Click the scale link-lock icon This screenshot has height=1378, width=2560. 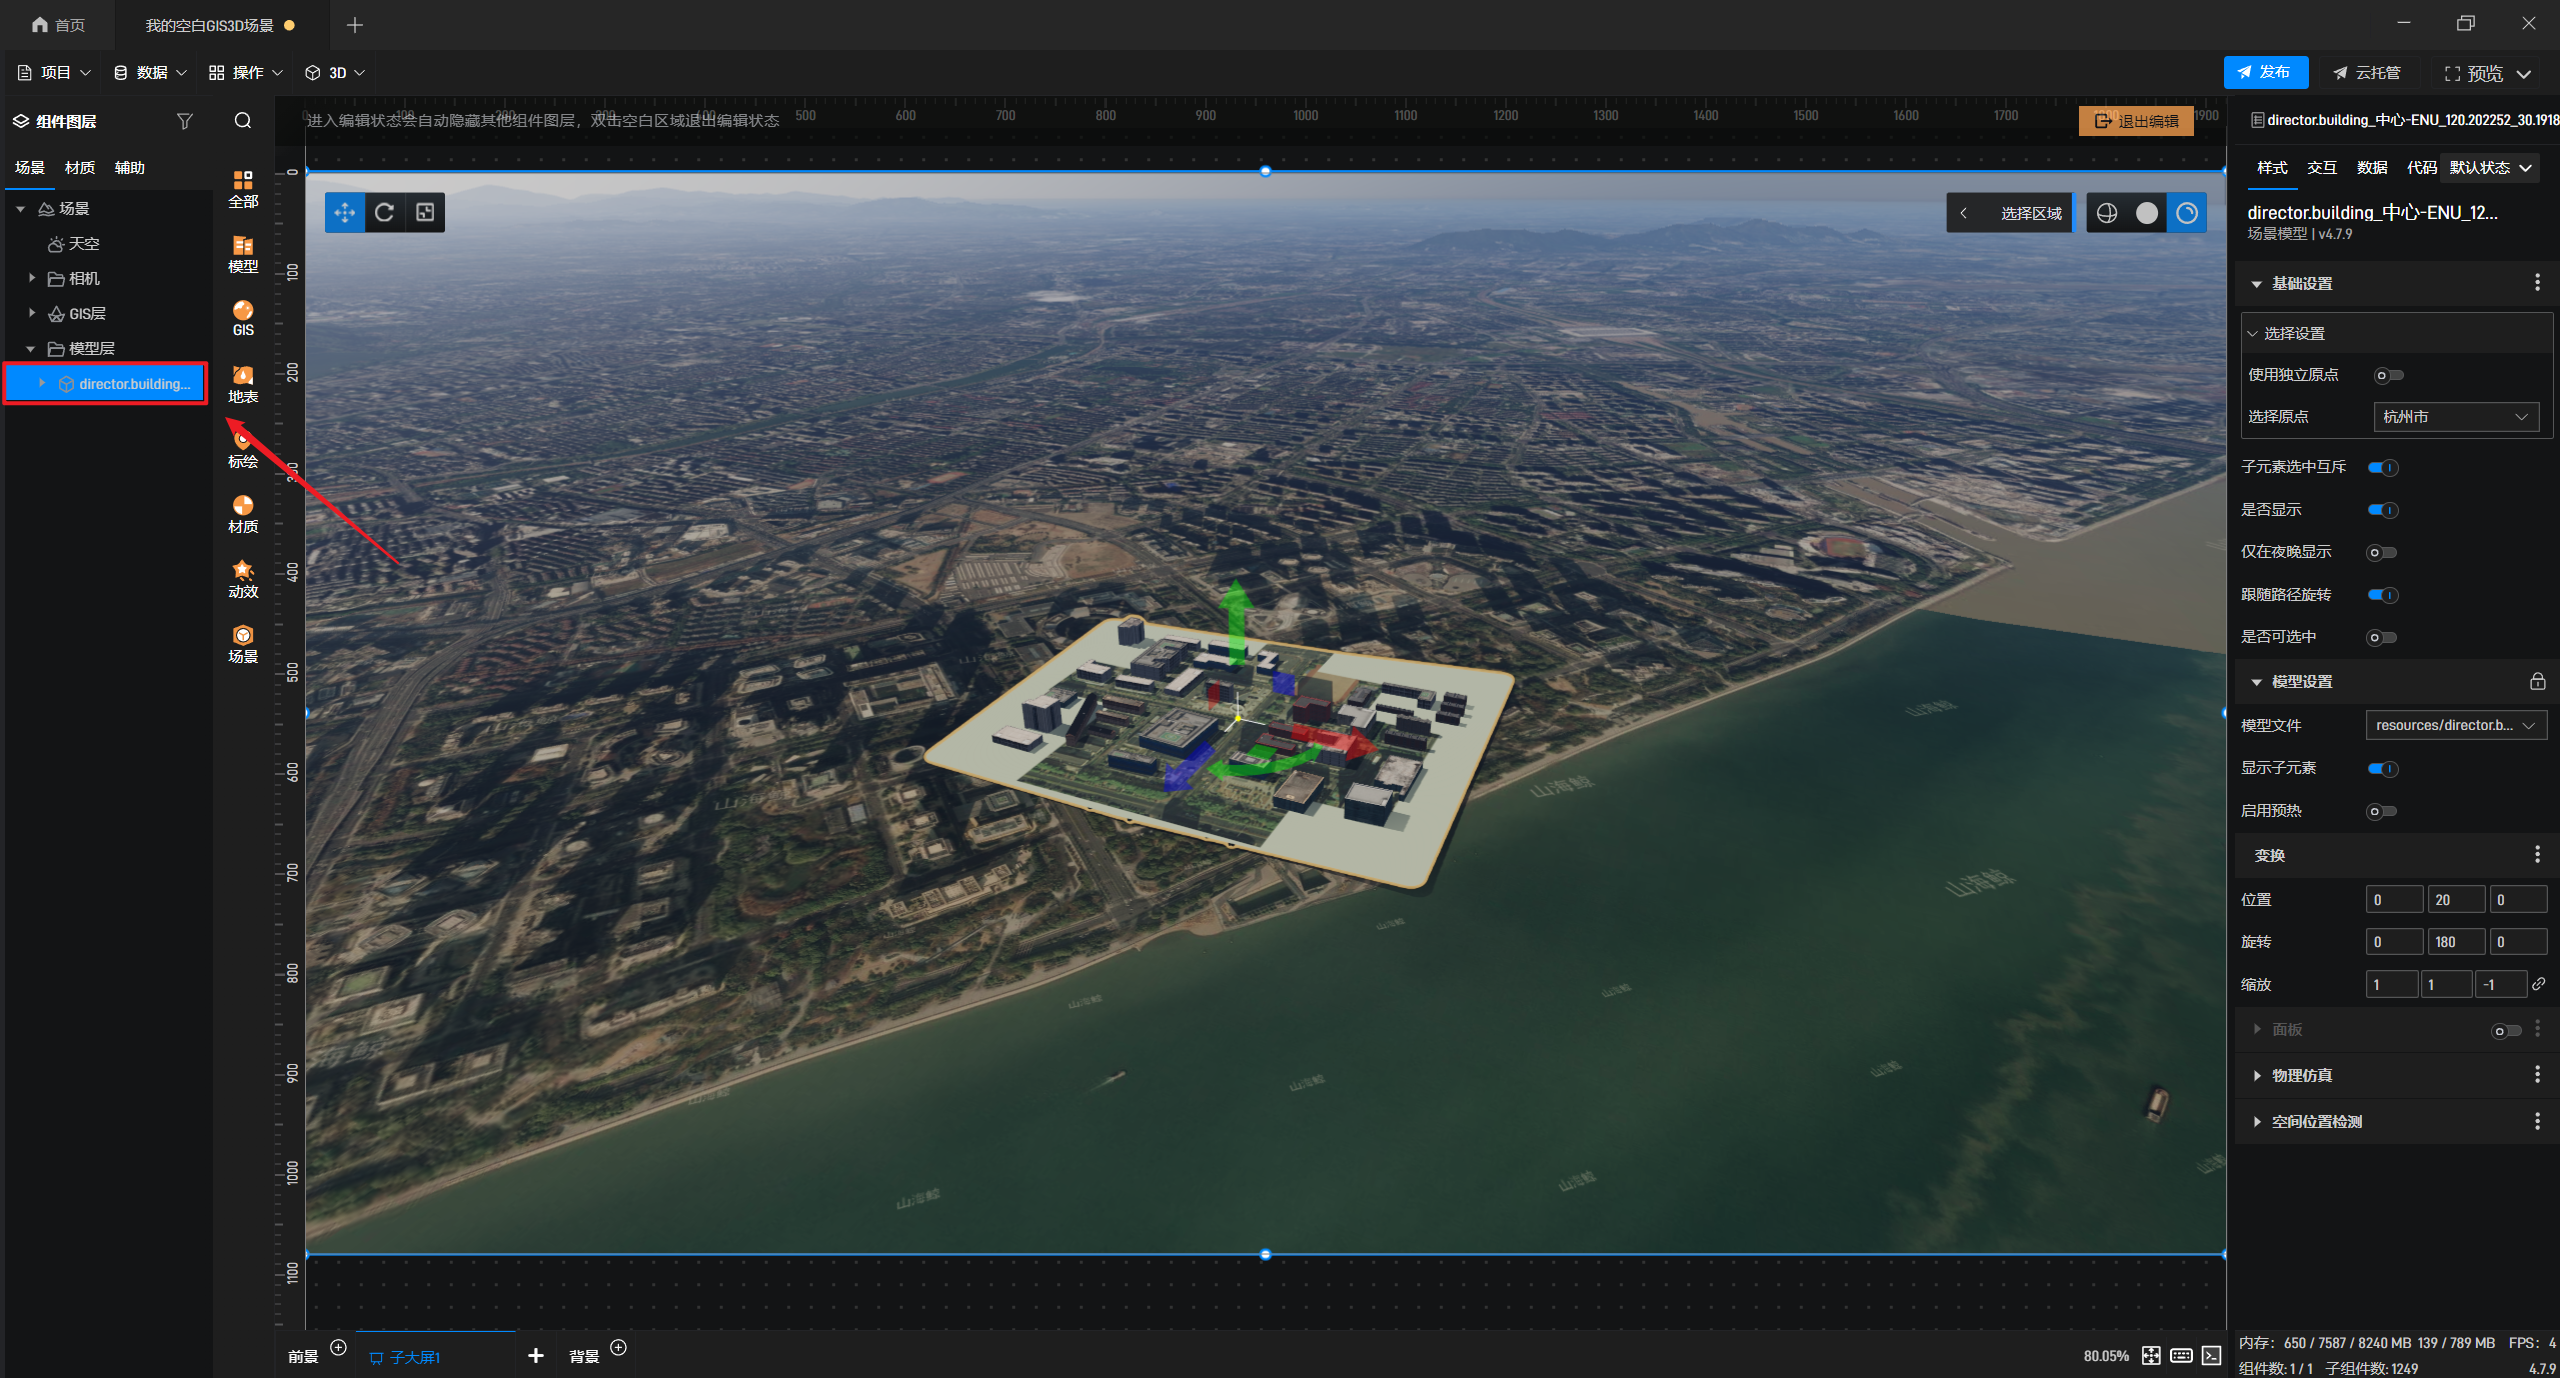coord(2538,984)
